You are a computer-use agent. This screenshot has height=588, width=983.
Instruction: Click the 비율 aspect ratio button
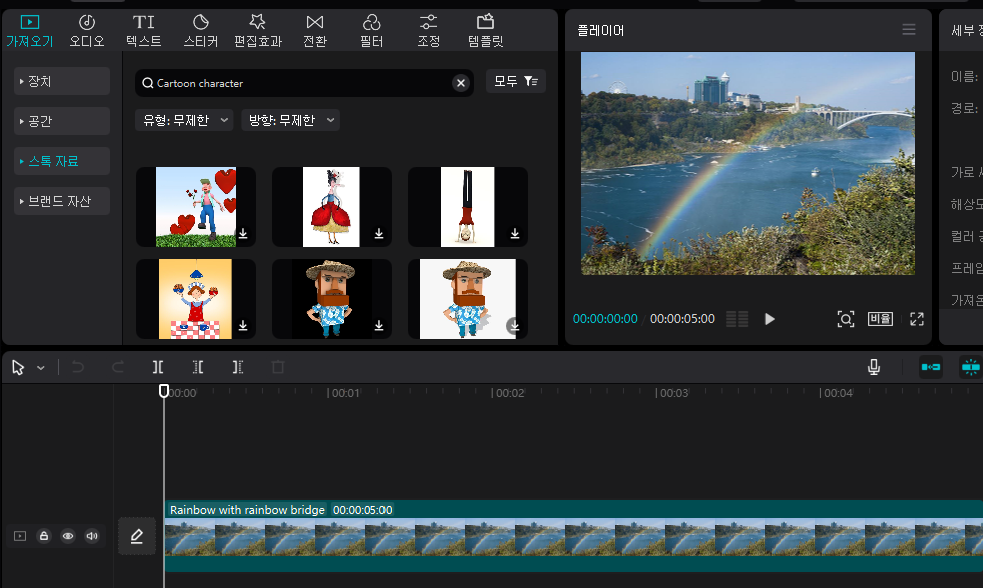[880, 319]
